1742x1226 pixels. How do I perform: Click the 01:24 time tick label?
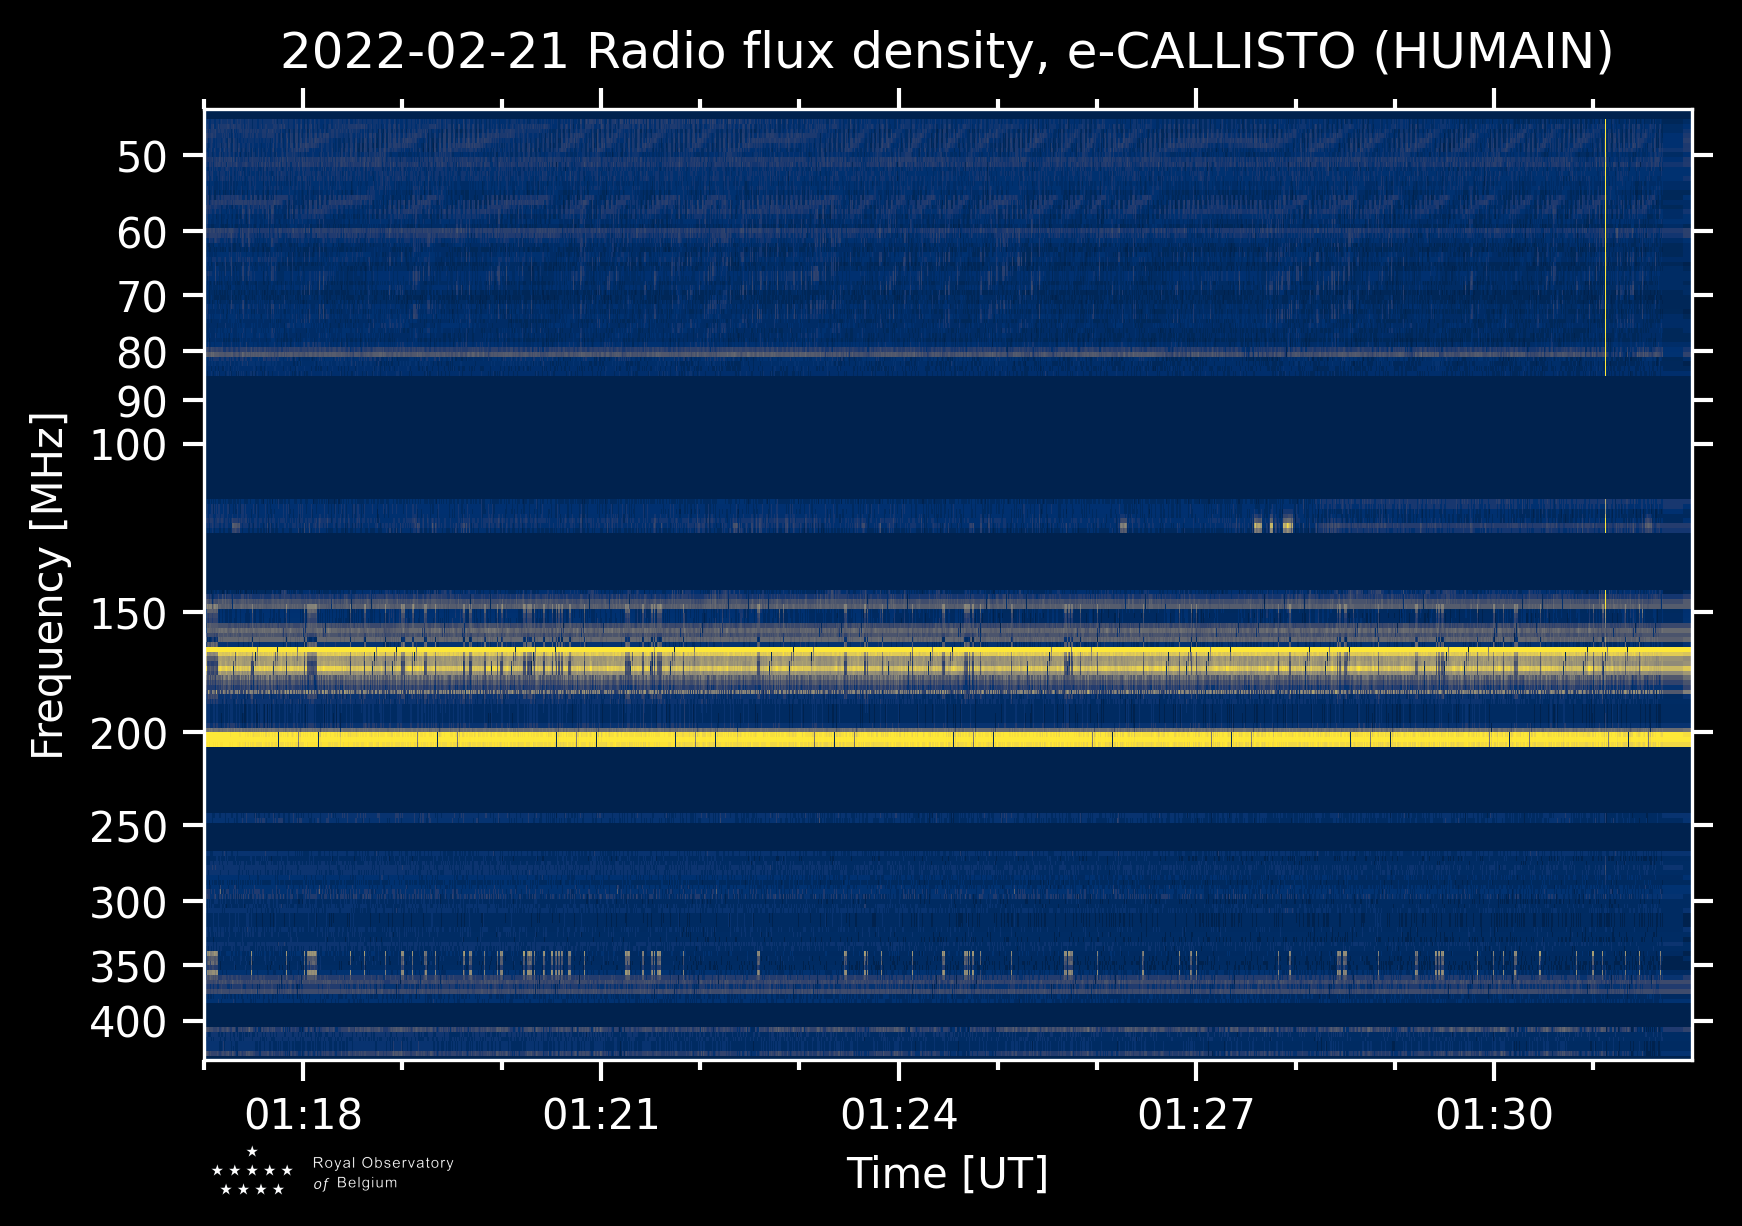pyautogui.click(x=899, y=1114)
